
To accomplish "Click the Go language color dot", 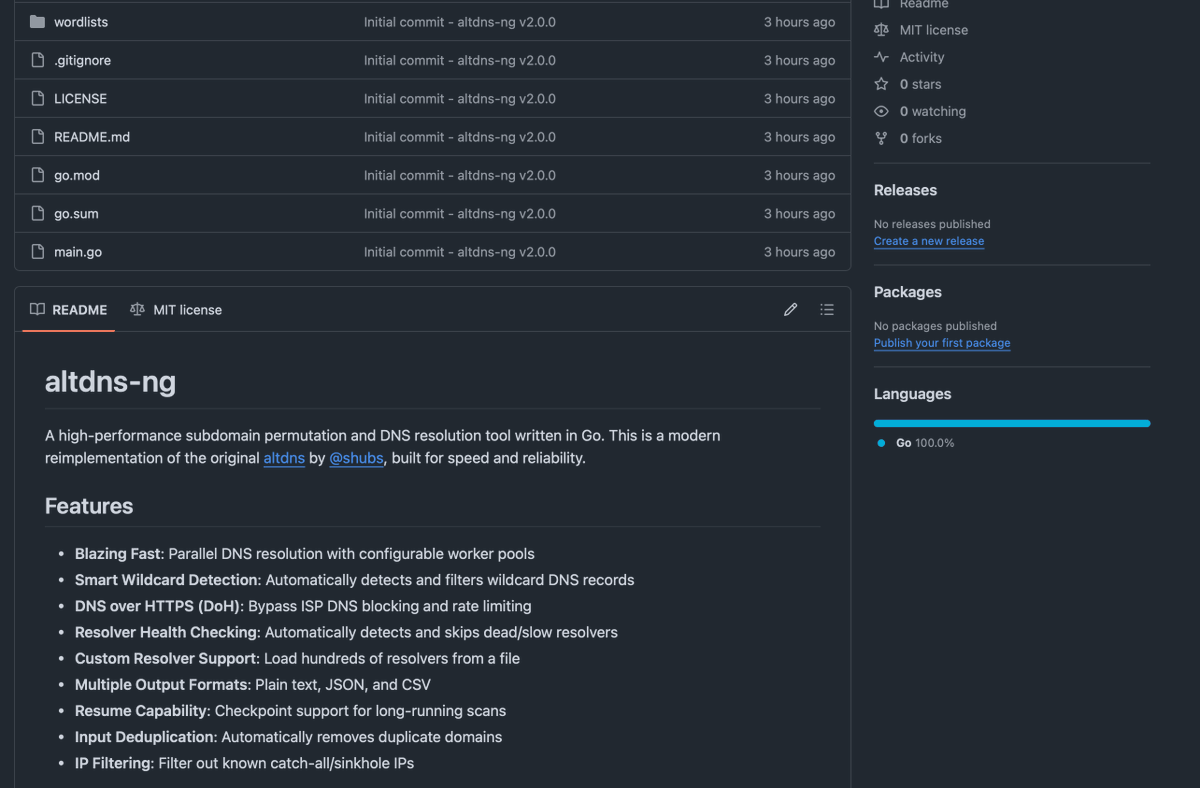I will point(881,443).
